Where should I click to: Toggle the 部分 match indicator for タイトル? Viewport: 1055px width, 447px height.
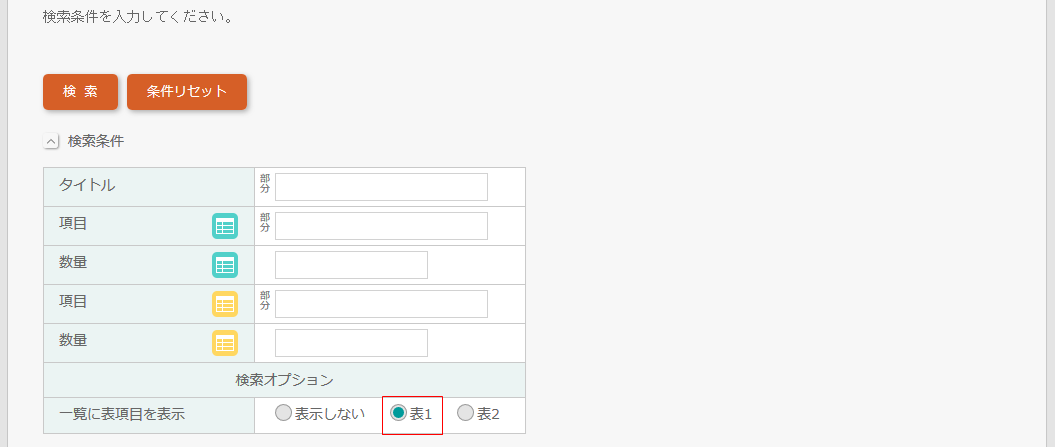pyautogui.click(x=265, y=184)
